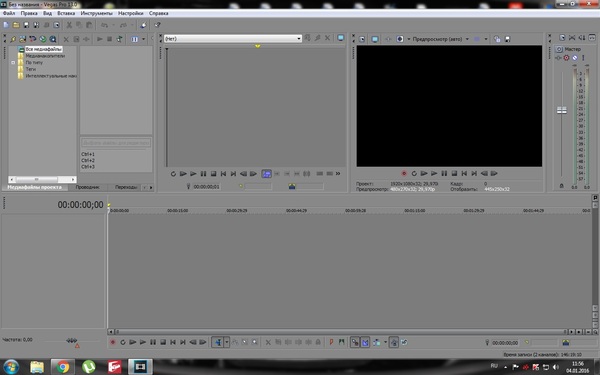Click the Cut scissors icon

[x=69, y=25]
